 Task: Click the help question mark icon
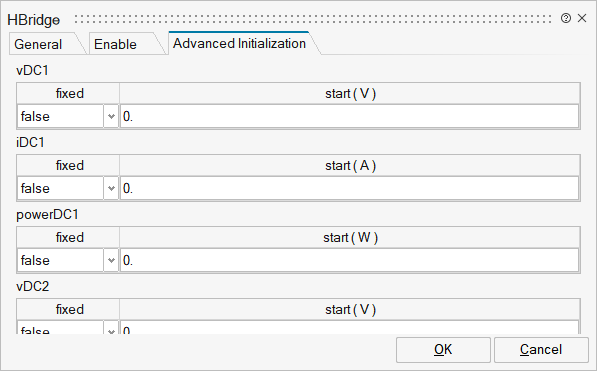click(566, 18)
